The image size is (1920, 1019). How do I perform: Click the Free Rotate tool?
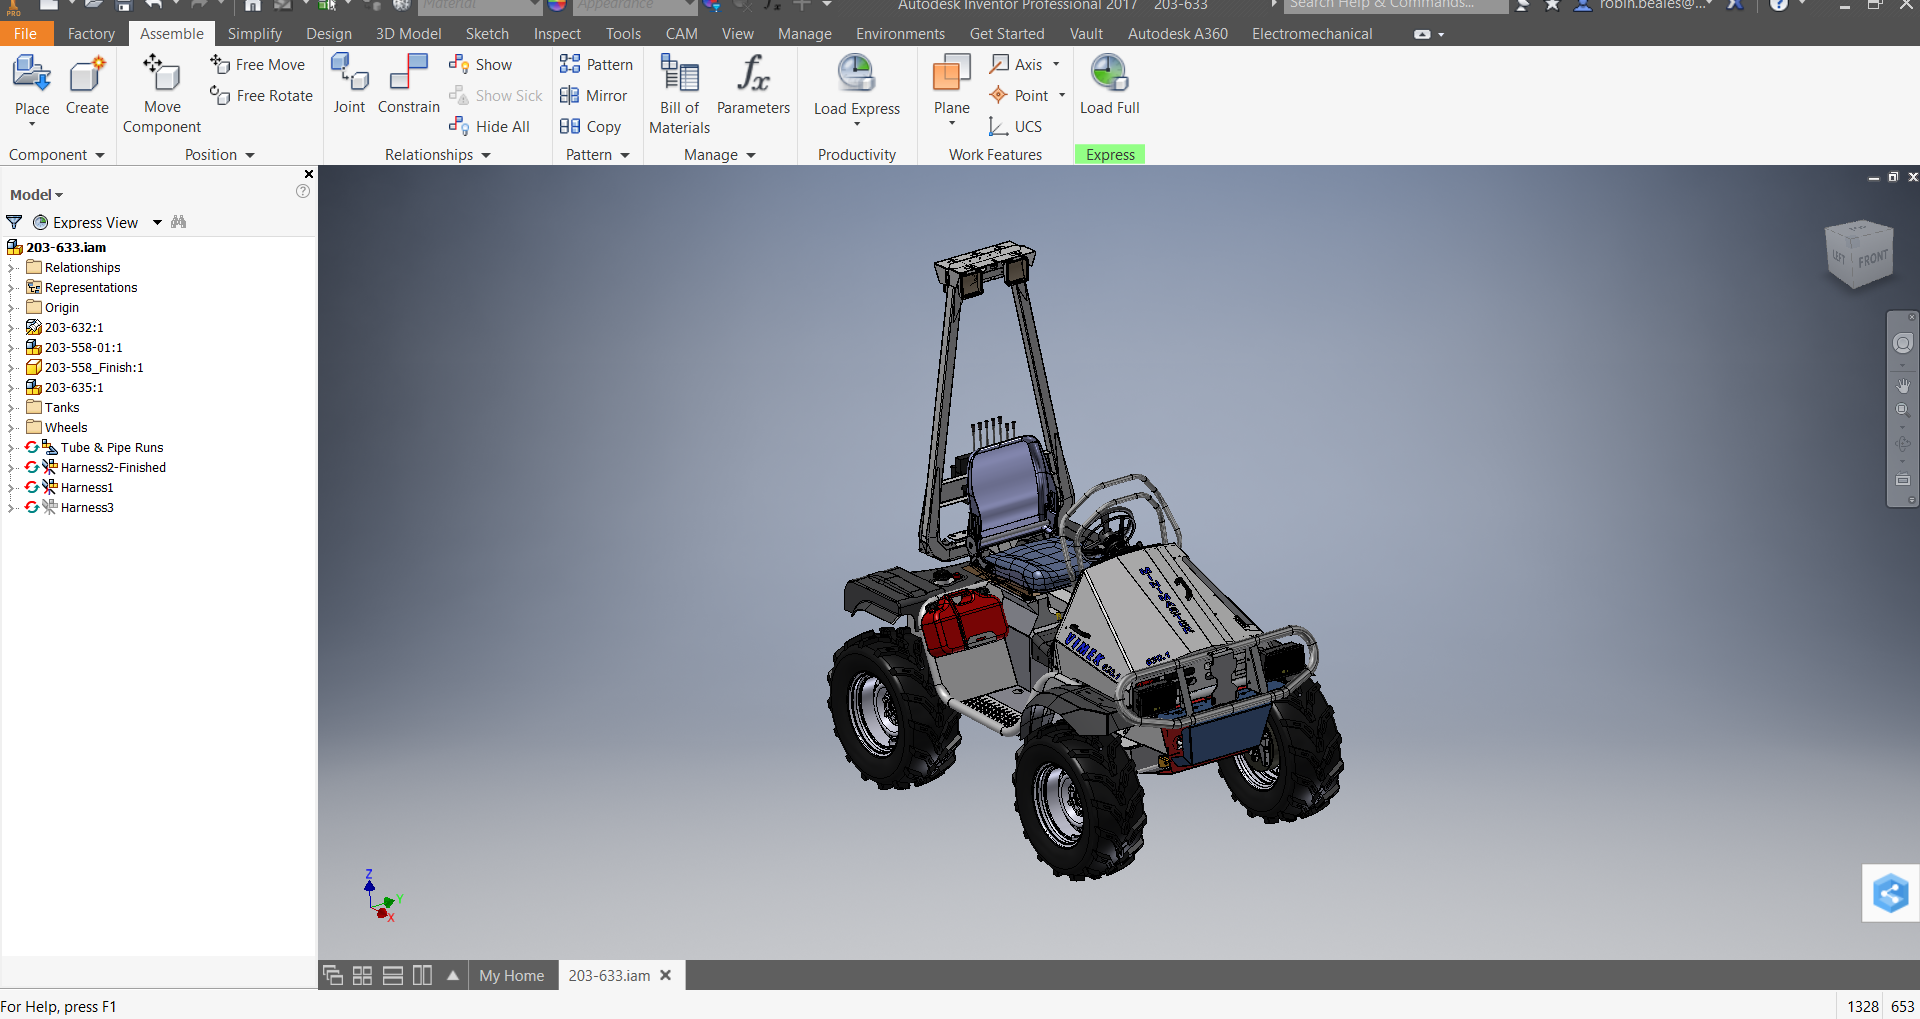(x=262, y=96)
